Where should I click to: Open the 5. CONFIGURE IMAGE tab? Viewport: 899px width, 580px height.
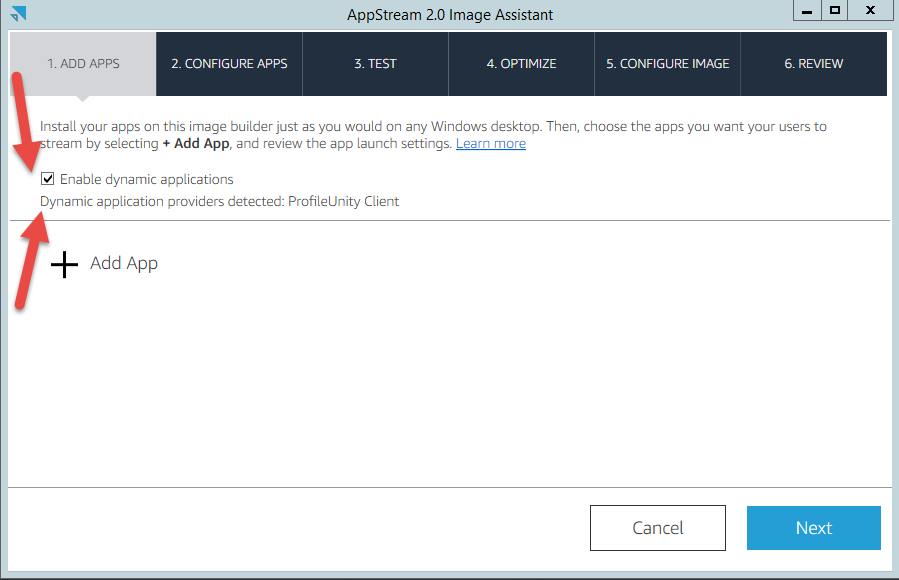coord(667,64)
